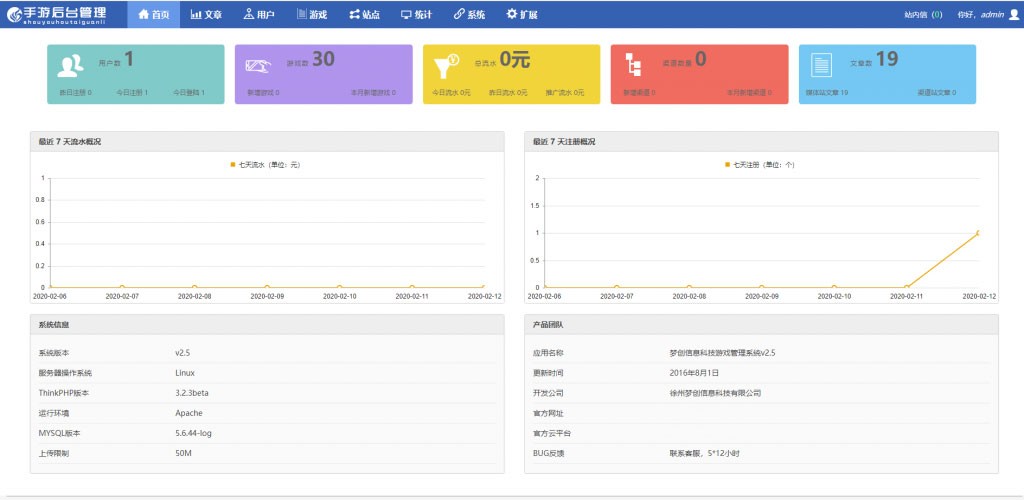Open the 统计 statistics menu
This screenshot has height=500, width=1024.
click(x=416, y=15)
